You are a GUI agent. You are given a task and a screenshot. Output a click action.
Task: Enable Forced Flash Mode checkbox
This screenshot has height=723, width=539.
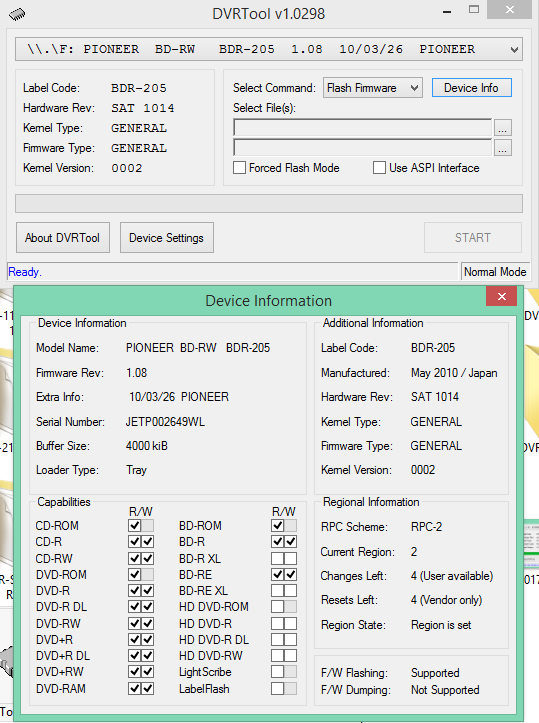239,168
